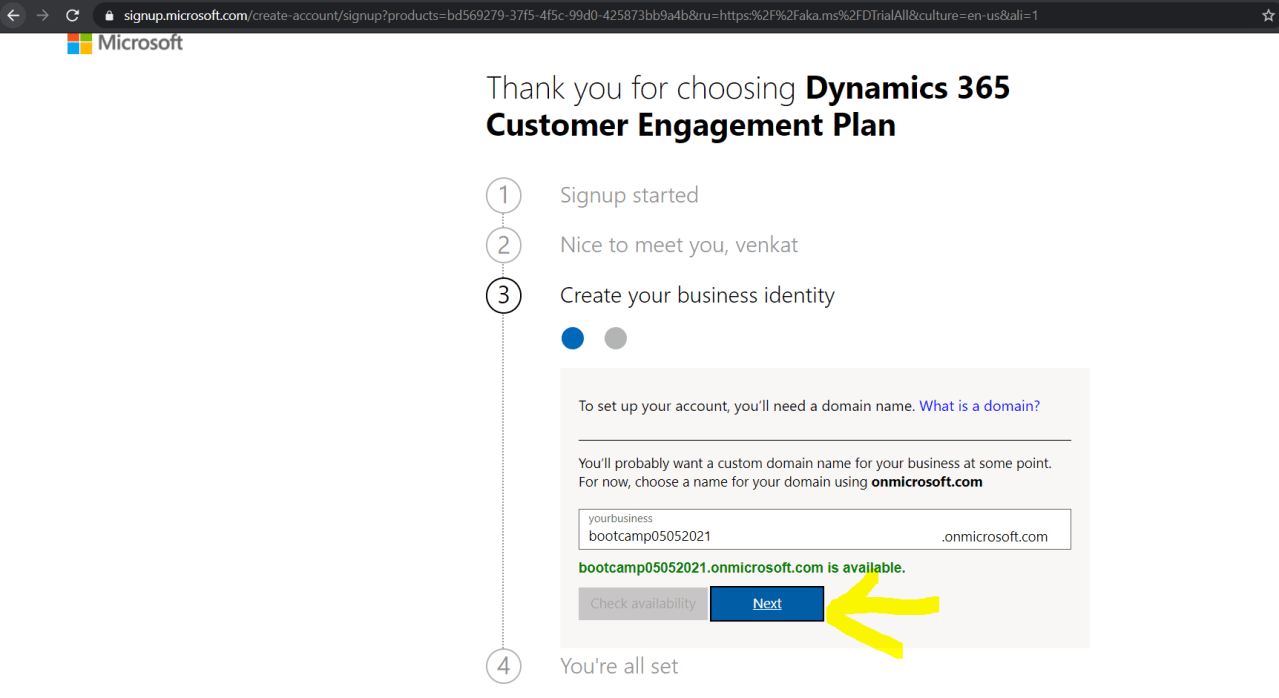Click the gray second progress dot

click(616, 338)
